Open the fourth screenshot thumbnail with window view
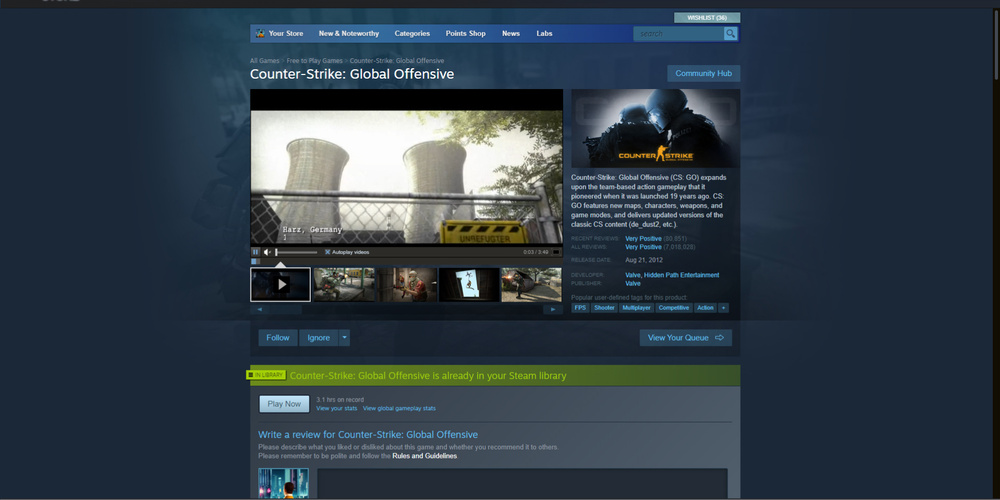The image size is (1000, 500). (469, 284)
